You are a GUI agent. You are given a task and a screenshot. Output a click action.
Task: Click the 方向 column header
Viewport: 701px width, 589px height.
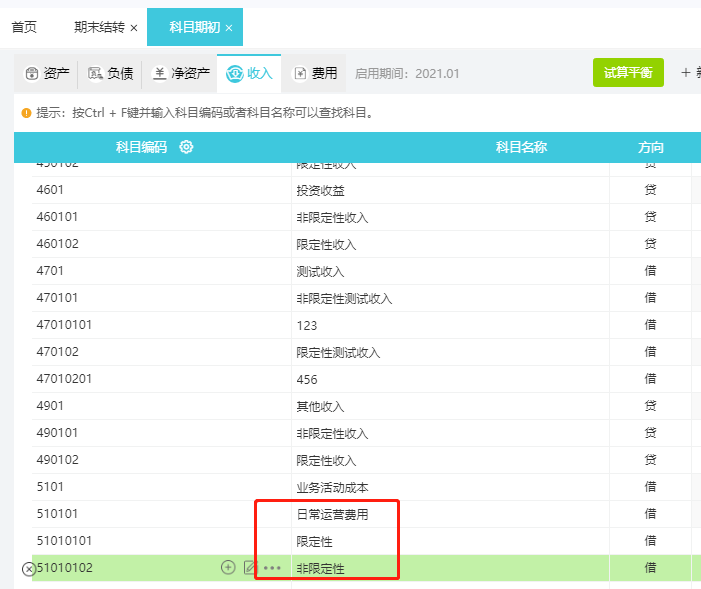tap(650, 147)
